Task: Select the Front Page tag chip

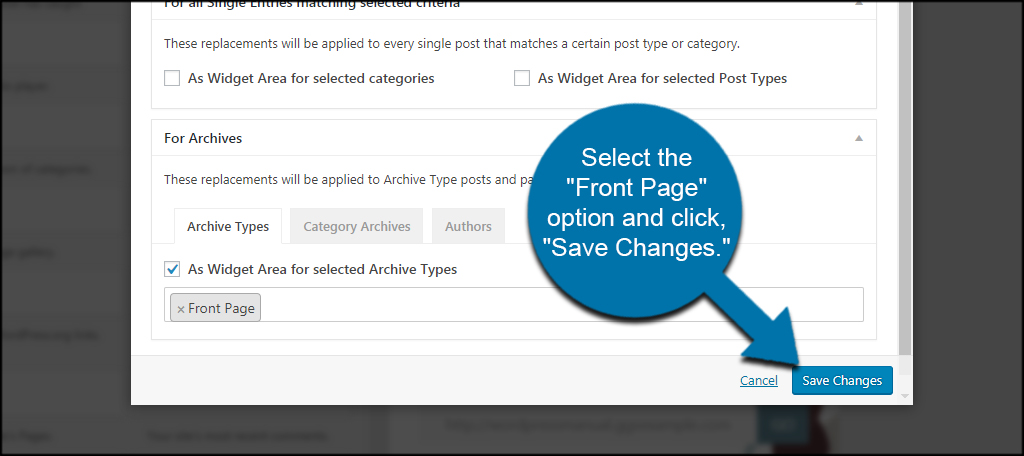Action: tap(216, 308)
